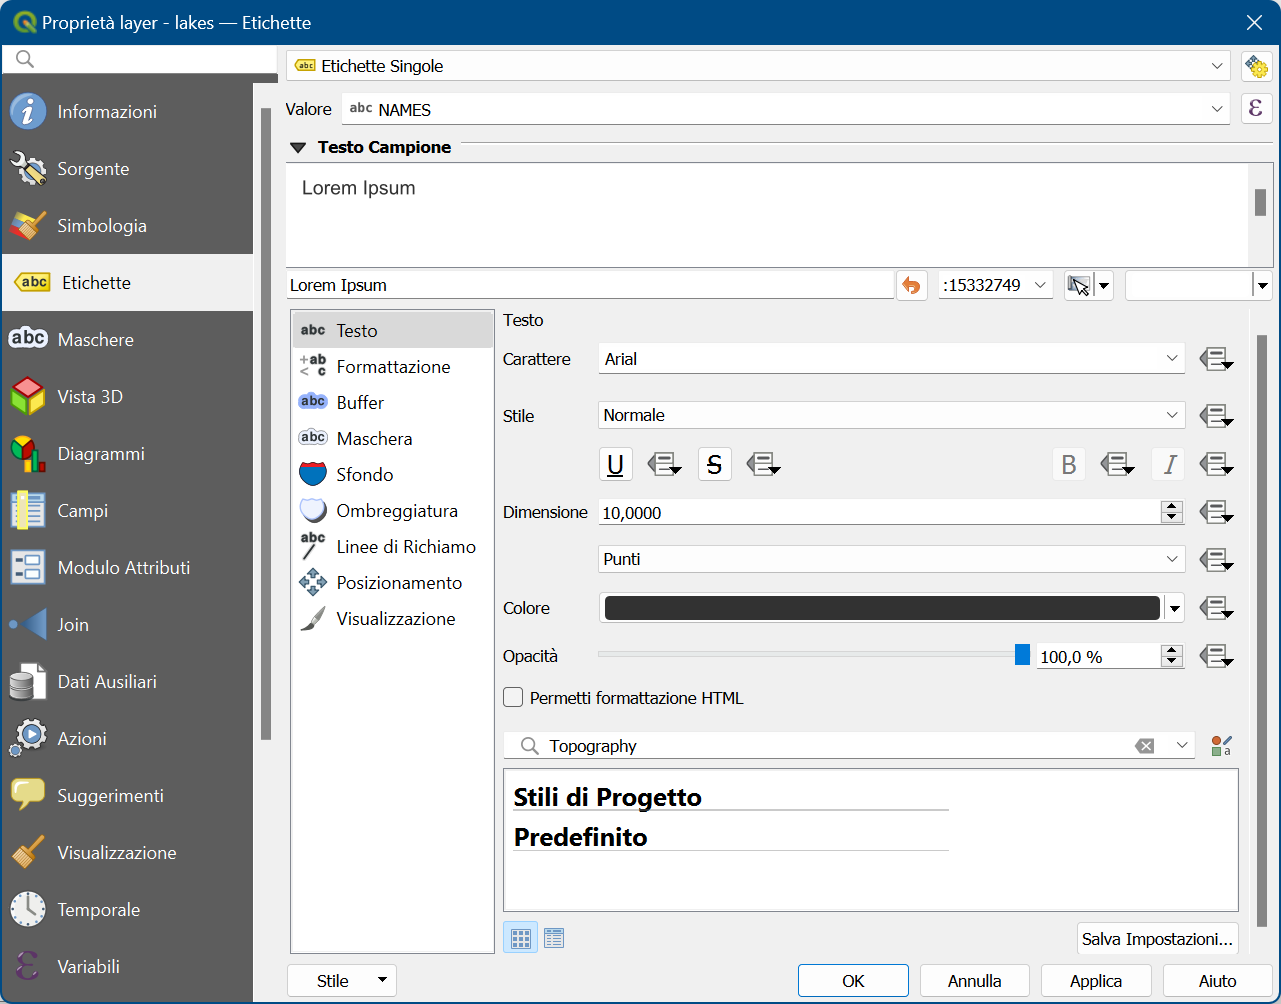Select Linee di Richiamo settings
This screenshot has width=1281, height=1004.
(x=393, y=547)
